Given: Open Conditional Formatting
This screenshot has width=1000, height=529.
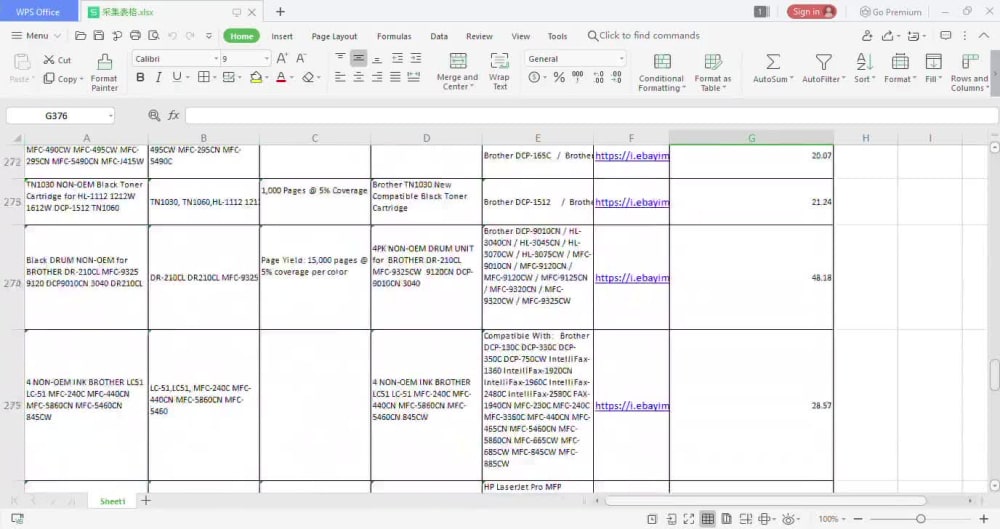Looking at the screenshot, I should click(x=661, y=72).
